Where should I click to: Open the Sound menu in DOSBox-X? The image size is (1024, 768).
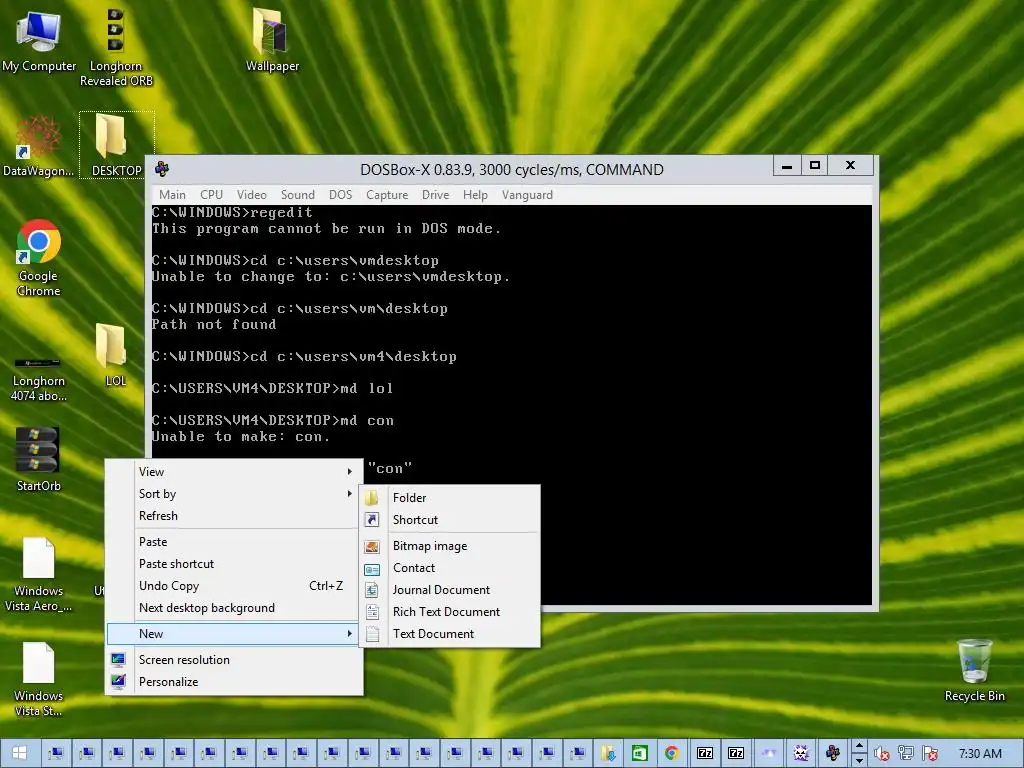(x=298, y=195)
